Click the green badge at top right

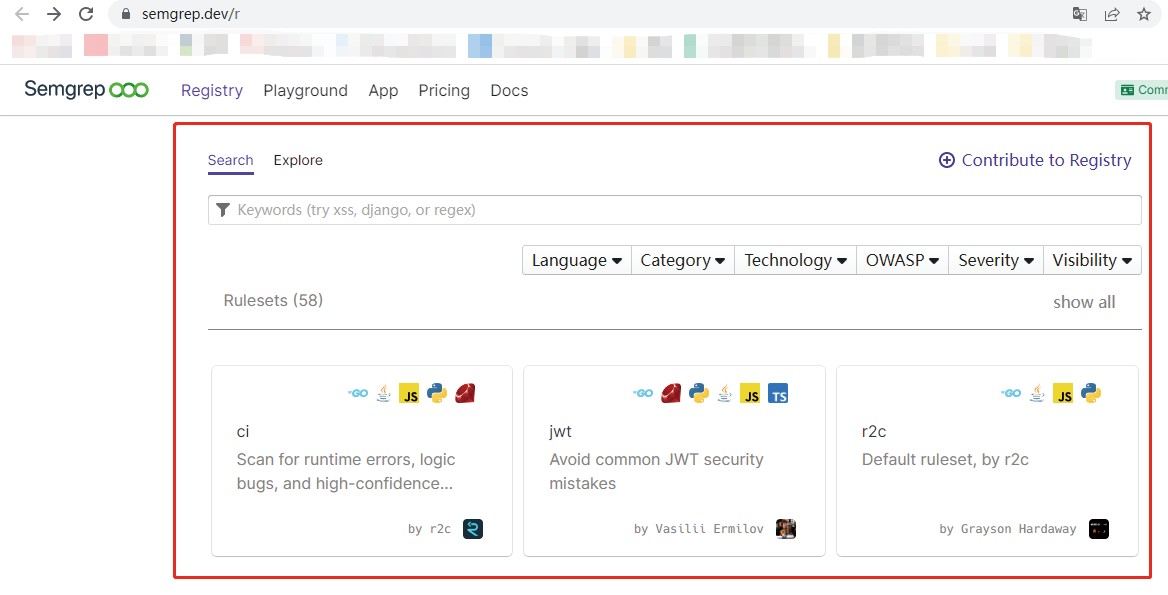1141,90
